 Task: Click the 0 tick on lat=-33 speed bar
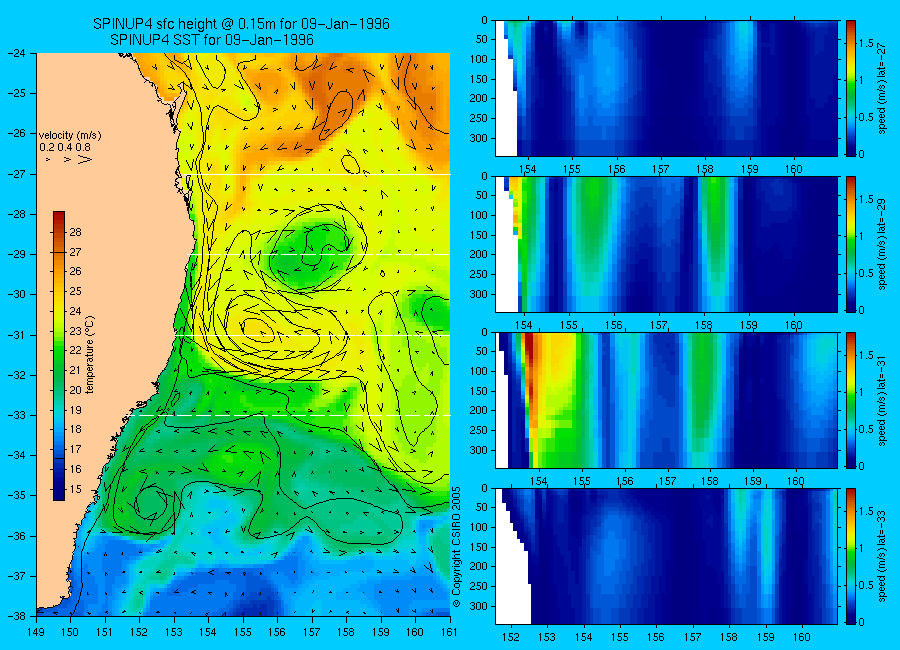coord(863,622)
